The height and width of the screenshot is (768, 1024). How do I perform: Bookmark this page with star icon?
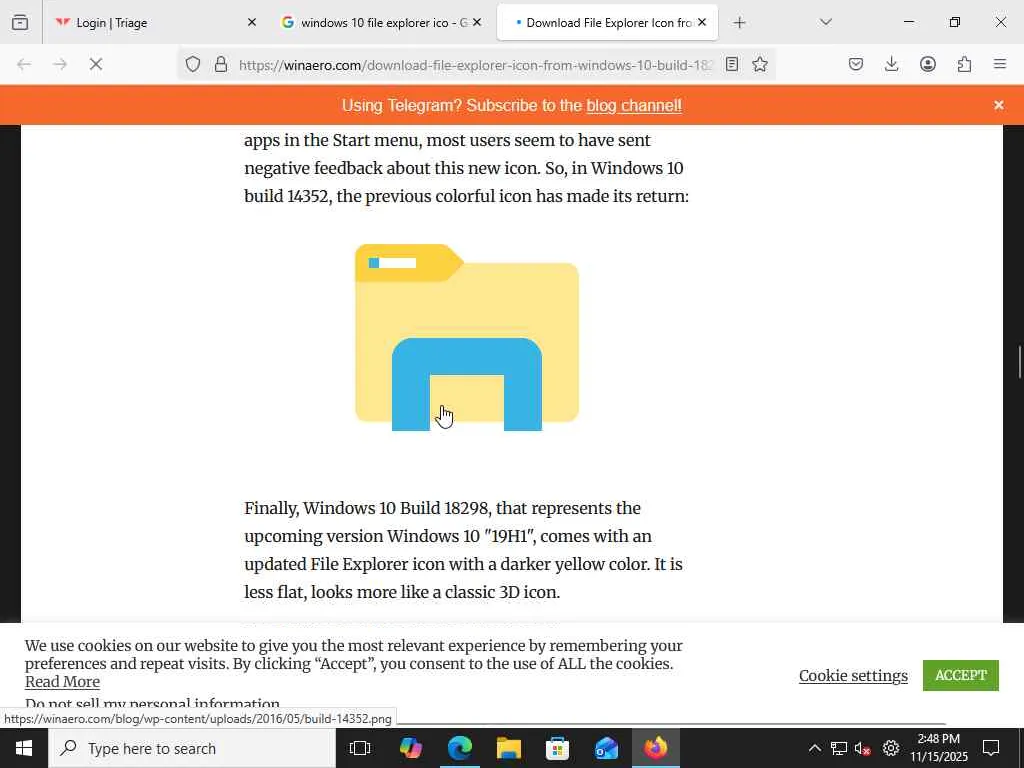[x=760, y=64]
